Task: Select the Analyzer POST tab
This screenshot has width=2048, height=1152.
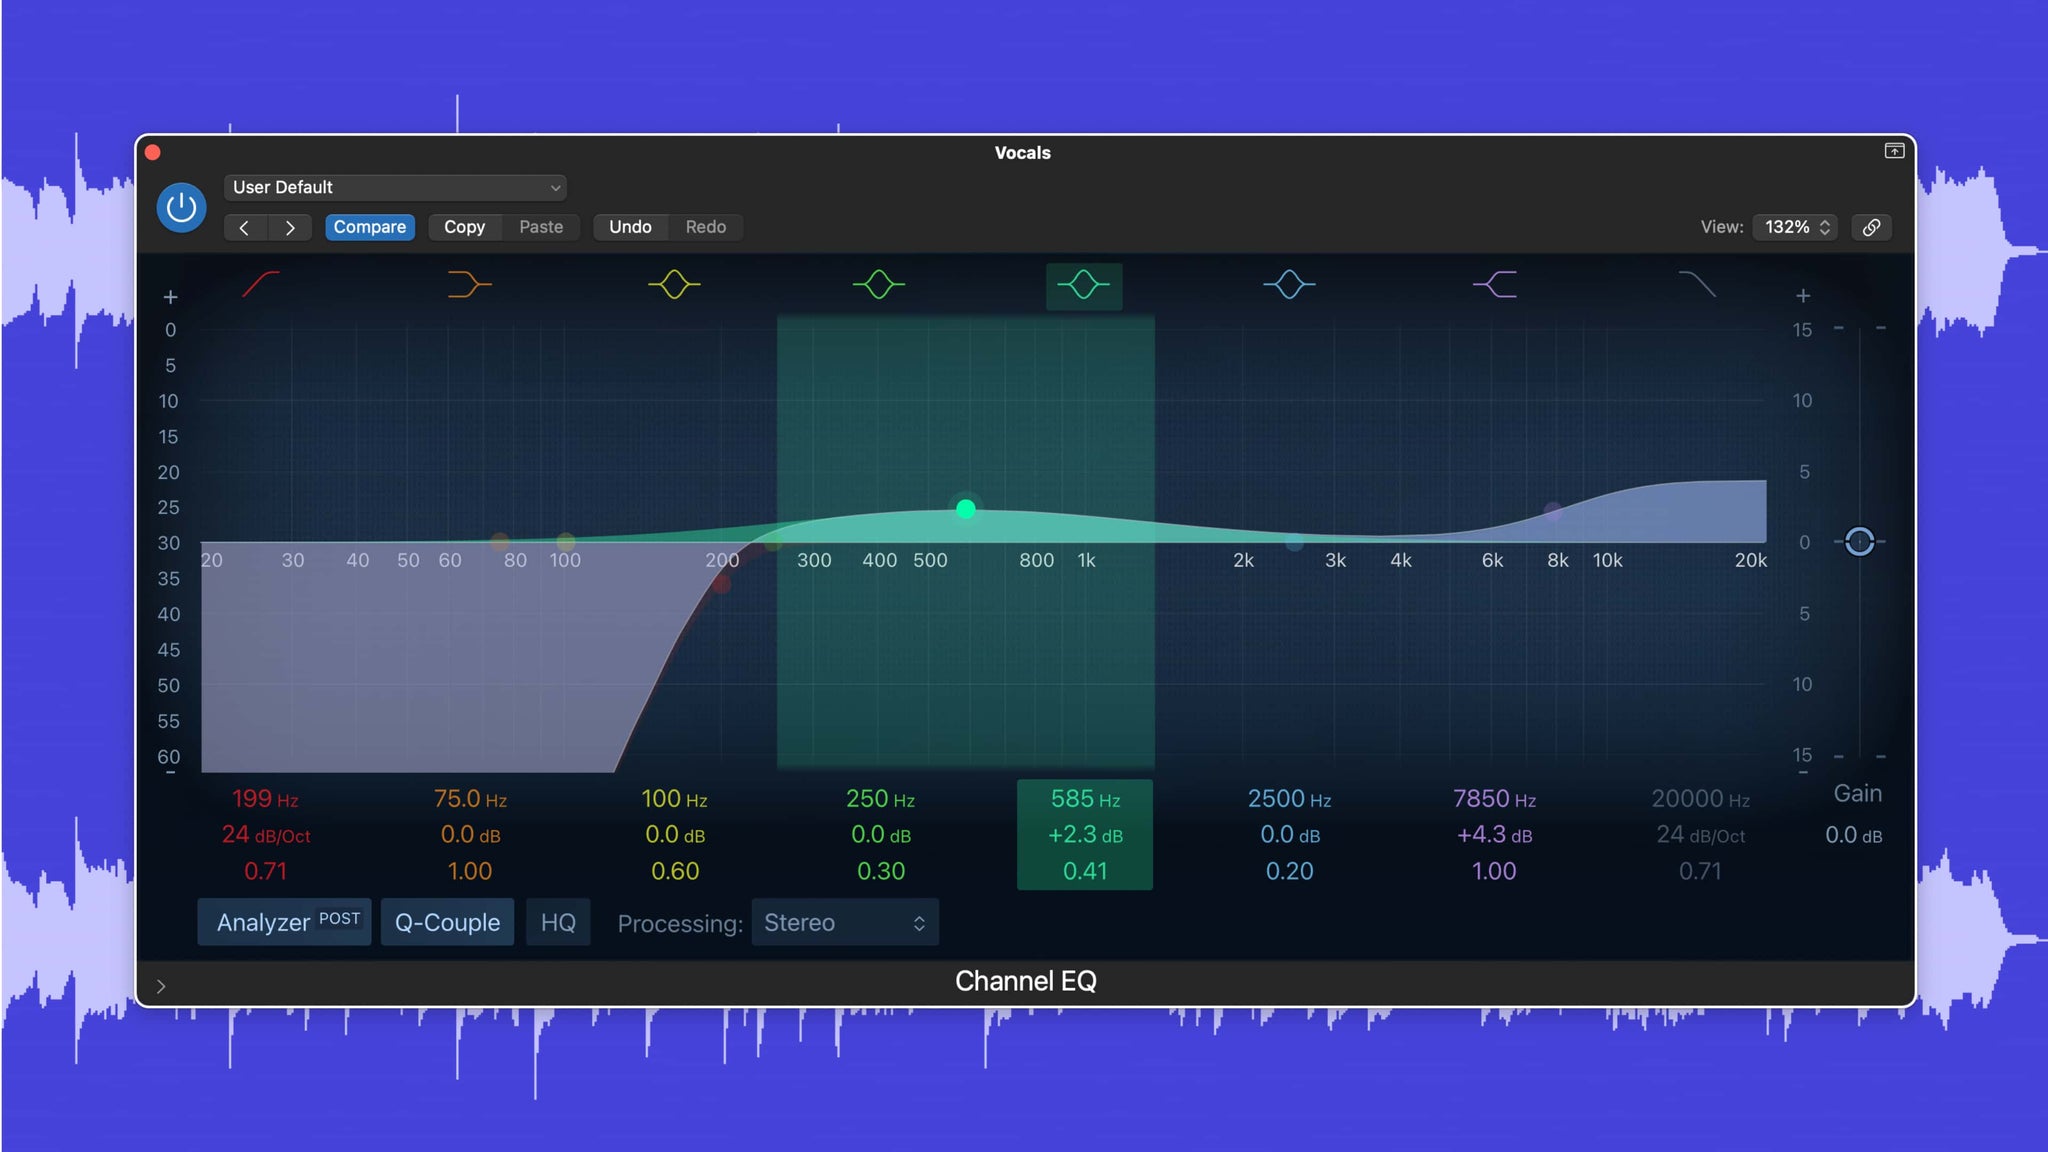Action: click(x=286, y=921)
